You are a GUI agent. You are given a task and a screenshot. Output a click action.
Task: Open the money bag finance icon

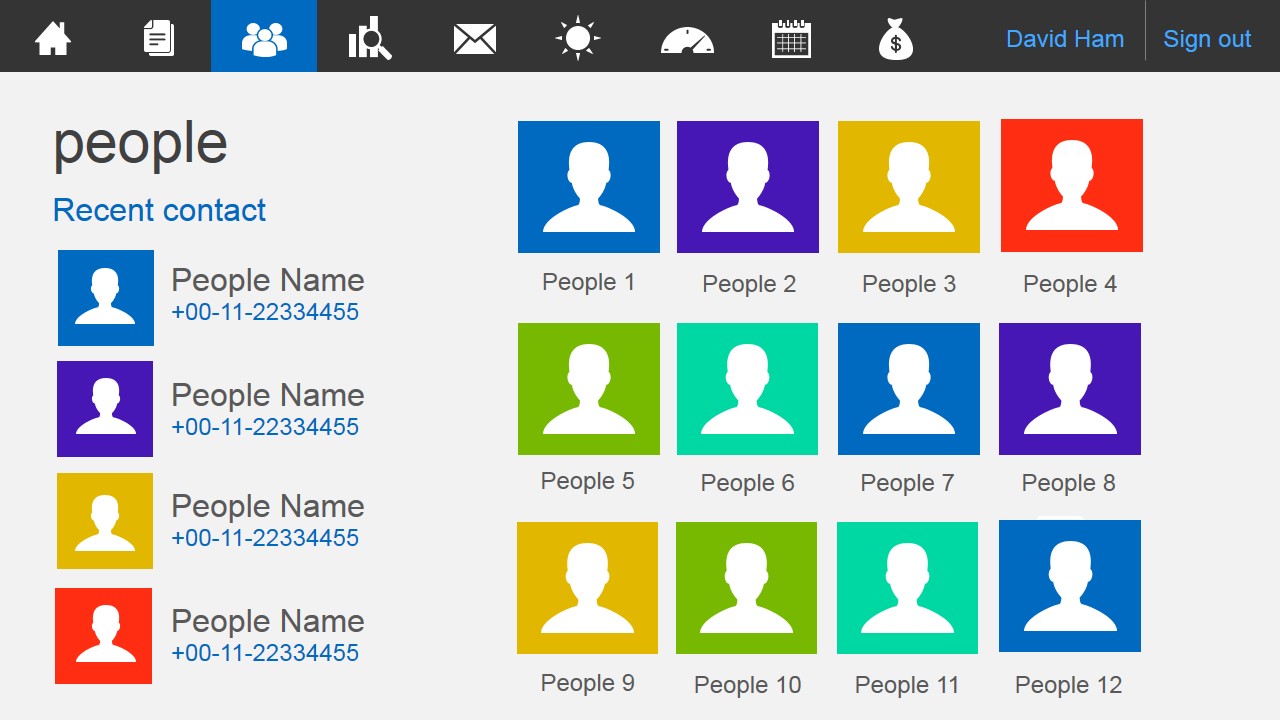coord(896,40)
